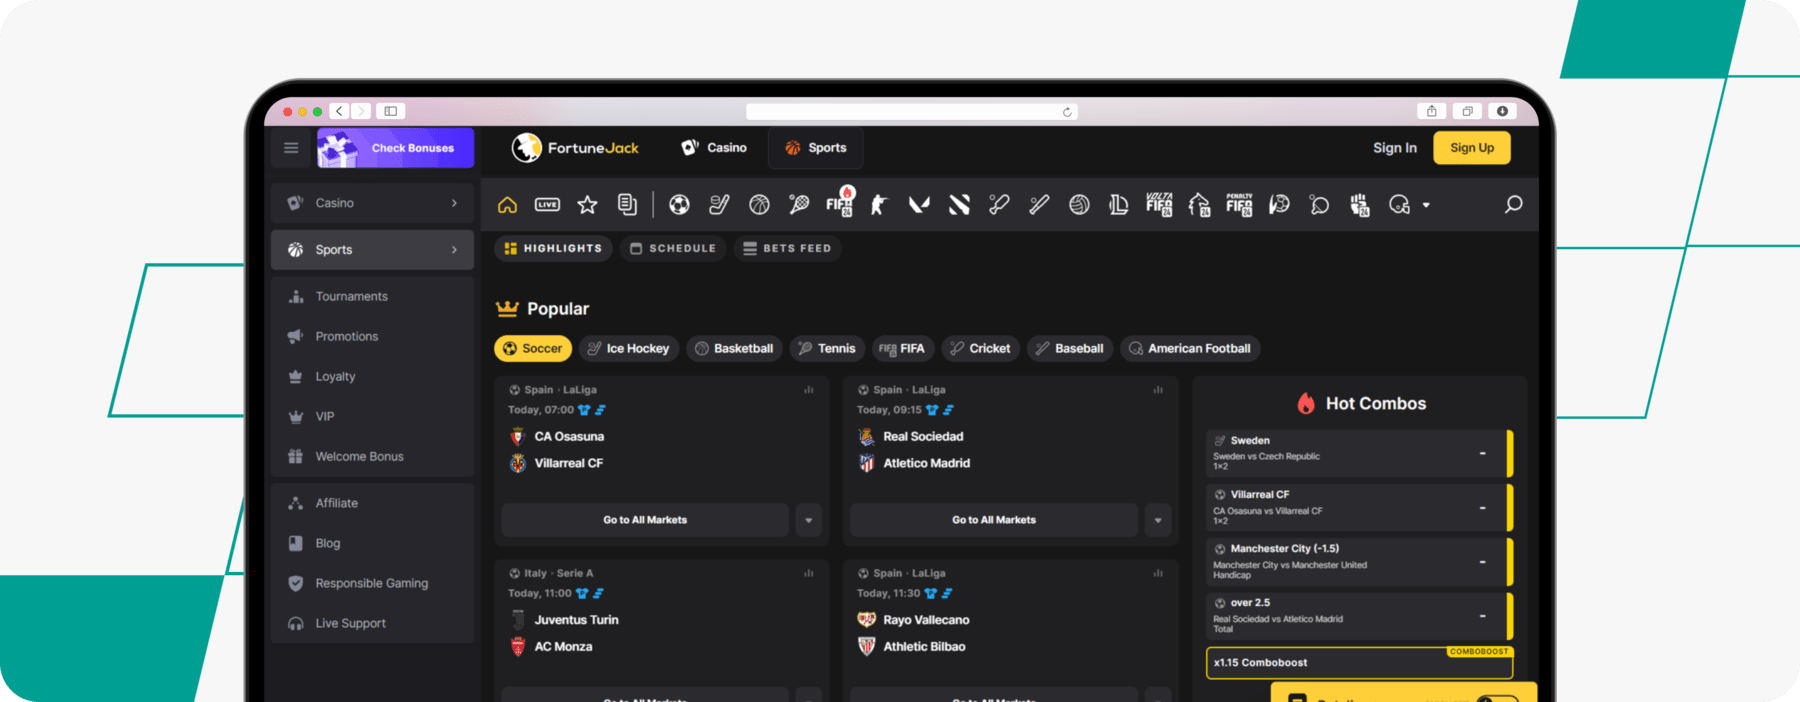1800x702 pixels.
Task: Open the Check Bonuses banner
Action: point(395,148)
